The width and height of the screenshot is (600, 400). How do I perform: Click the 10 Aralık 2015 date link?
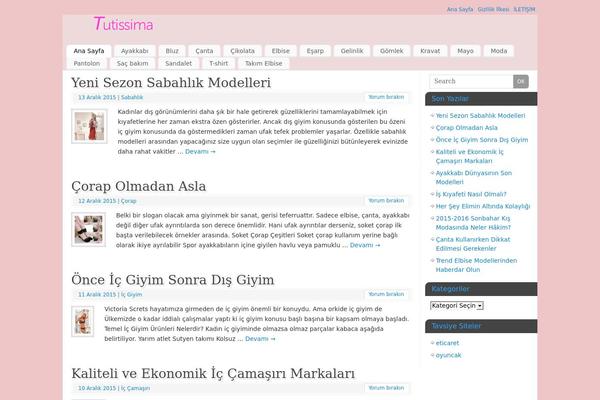pyautogui.click(x=97, y=389)
